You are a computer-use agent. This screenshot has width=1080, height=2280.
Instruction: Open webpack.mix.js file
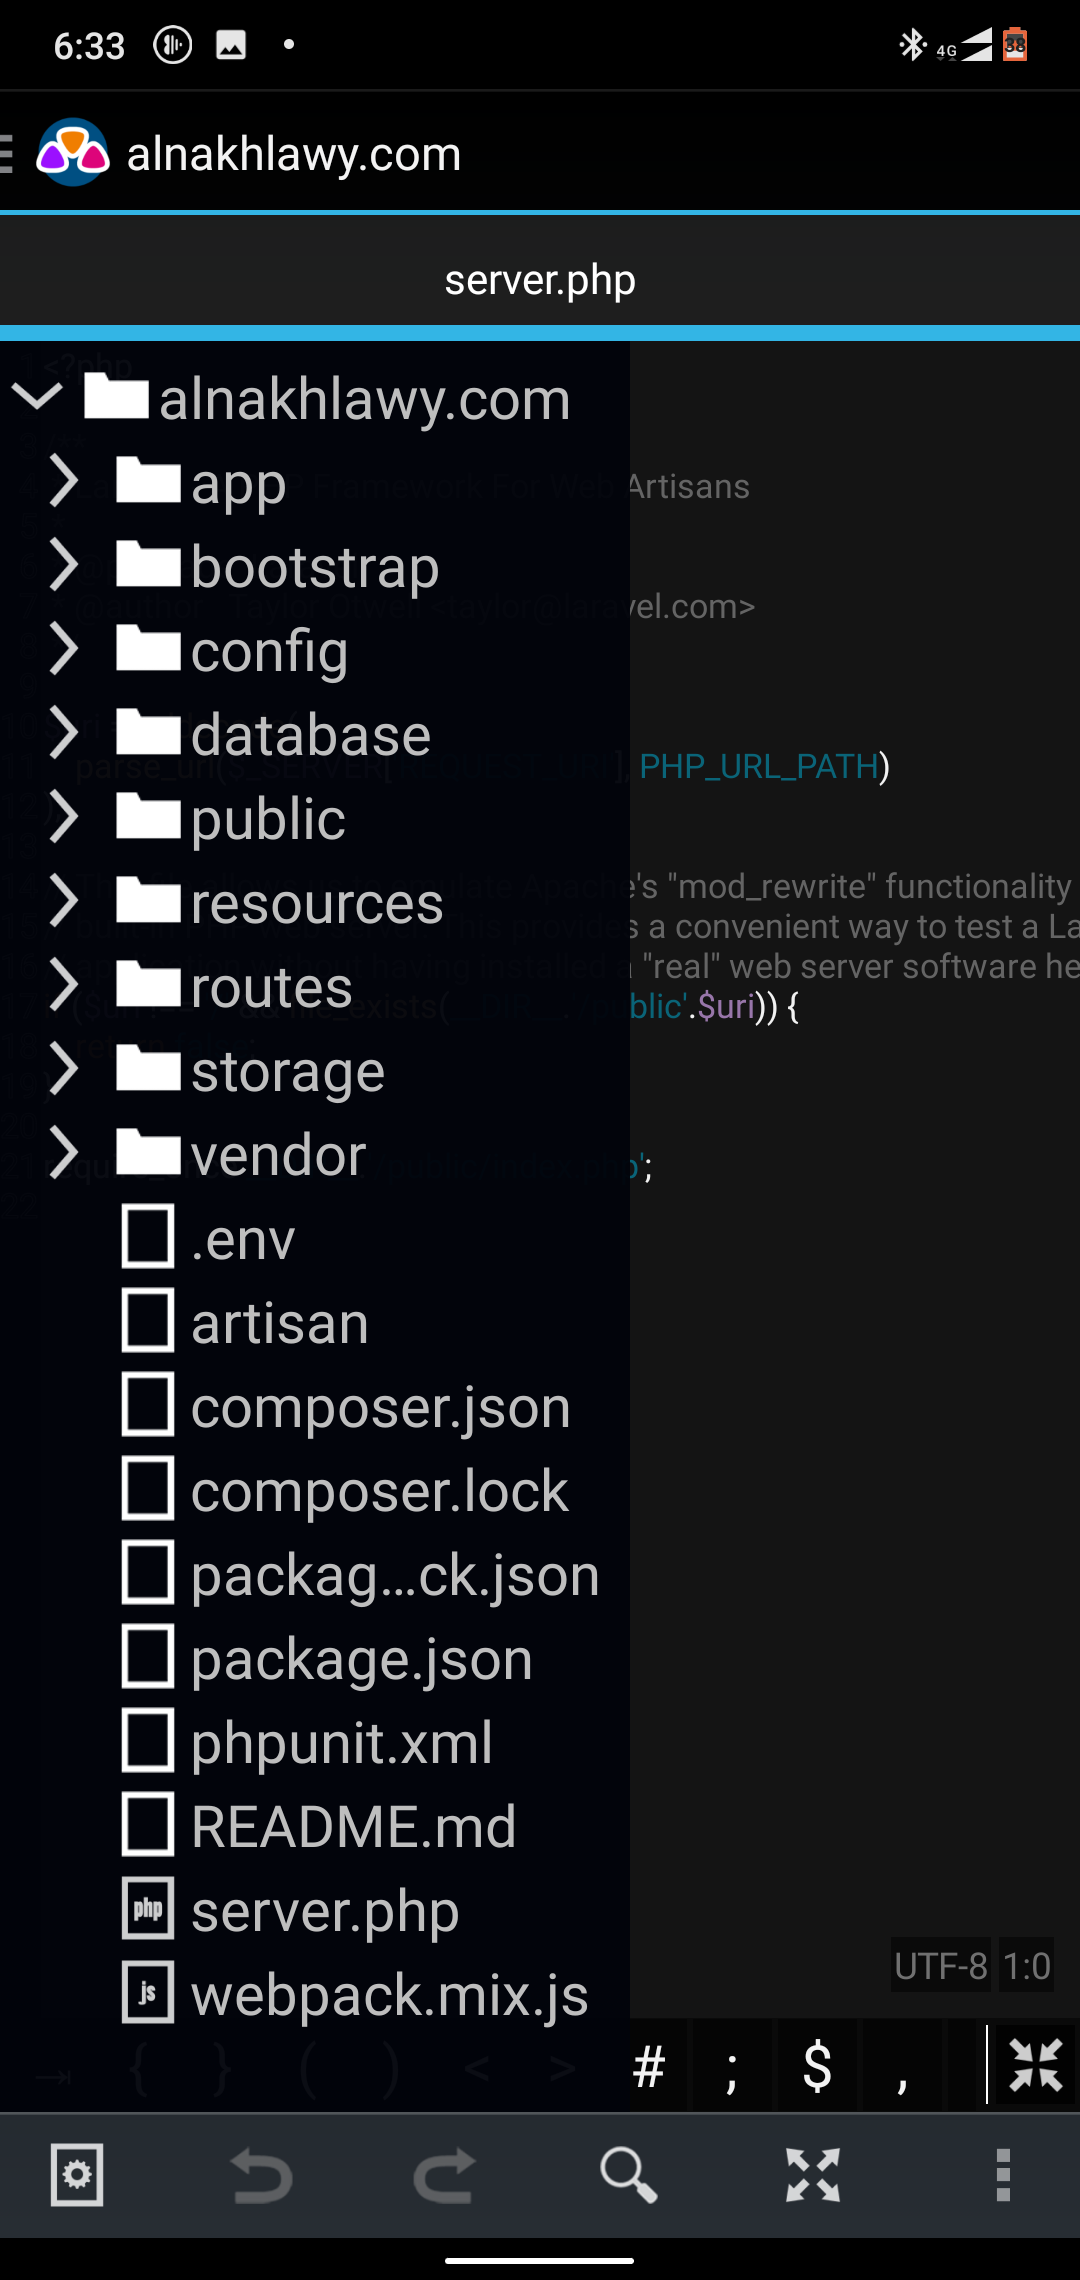(x=389, y=1994)
